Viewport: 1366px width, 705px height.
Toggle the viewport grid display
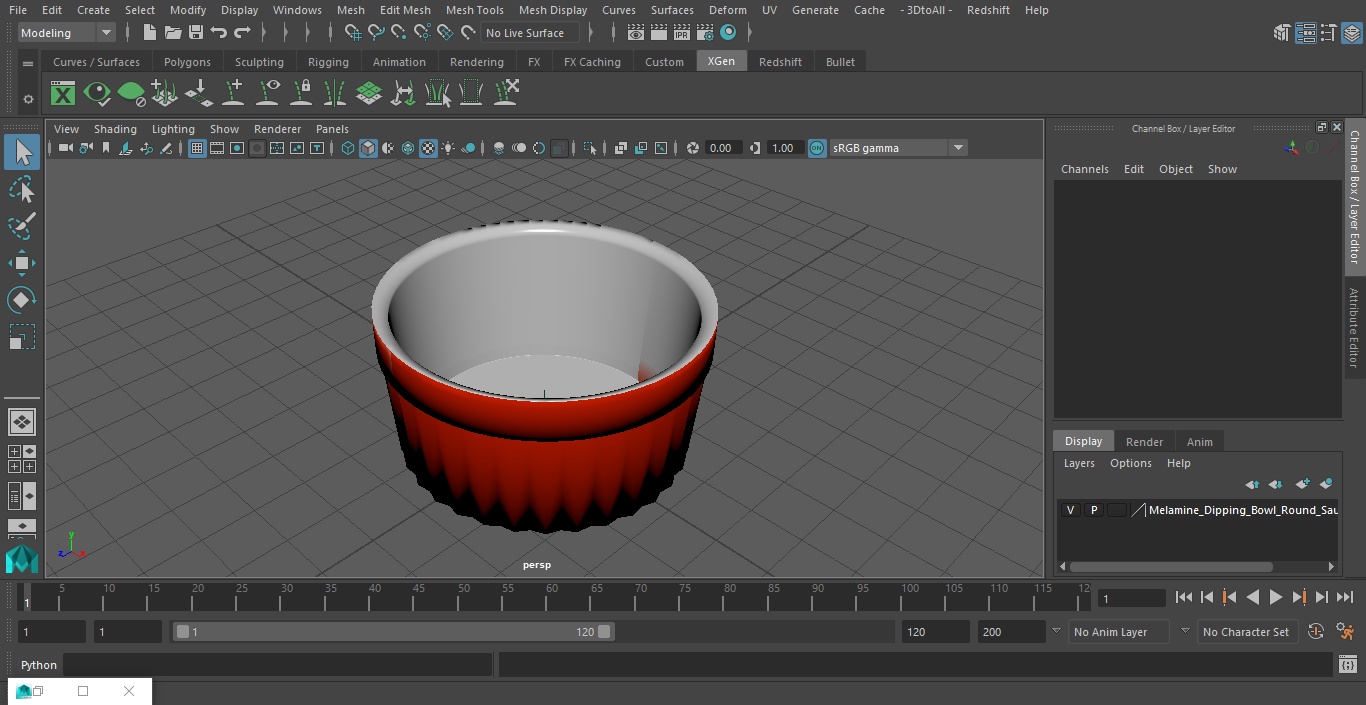pos(197,148)
